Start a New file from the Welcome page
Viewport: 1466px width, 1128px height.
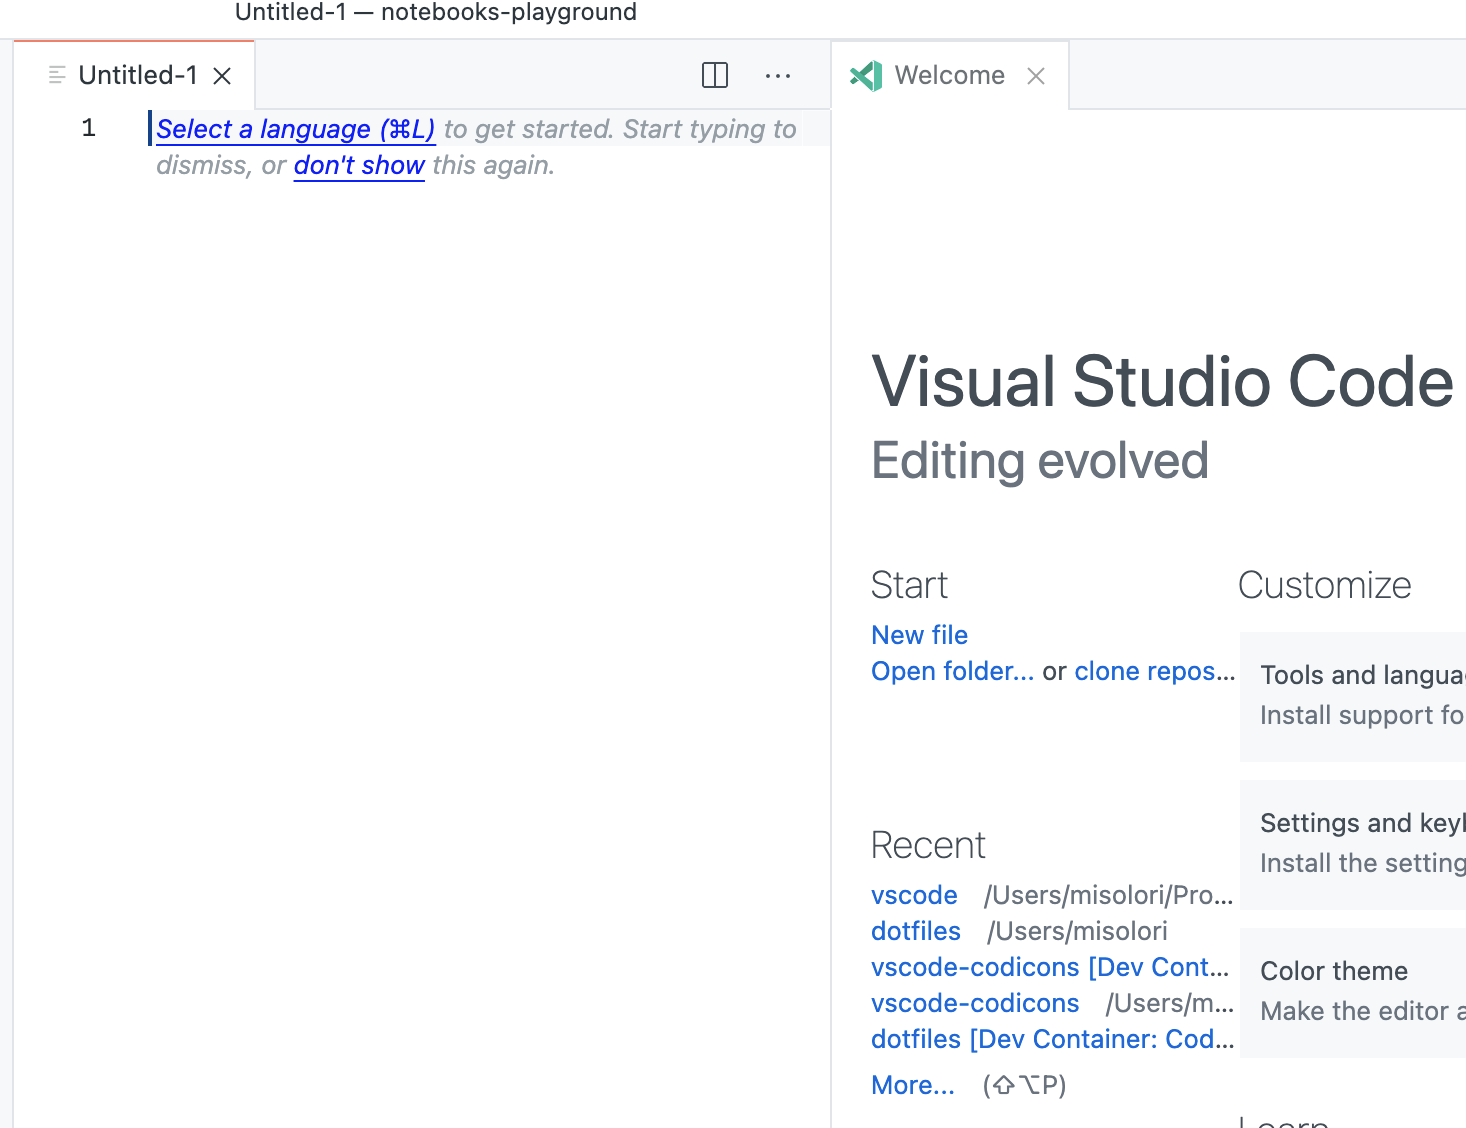tap(919, 634)
